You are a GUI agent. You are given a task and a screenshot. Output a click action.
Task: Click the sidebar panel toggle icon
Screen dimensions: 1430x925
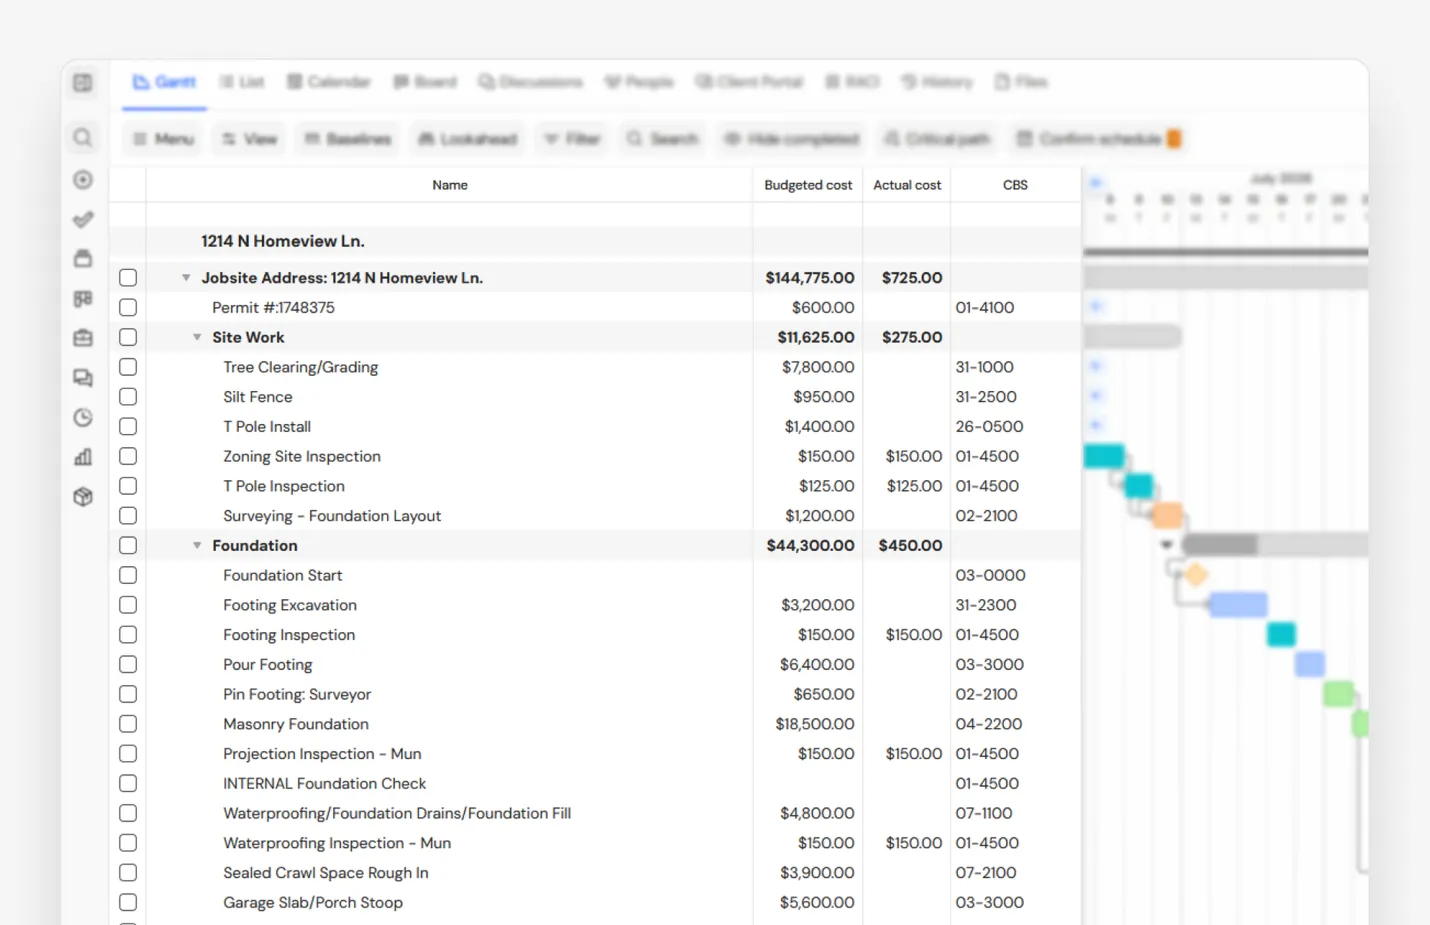click(x=83, y=83)
